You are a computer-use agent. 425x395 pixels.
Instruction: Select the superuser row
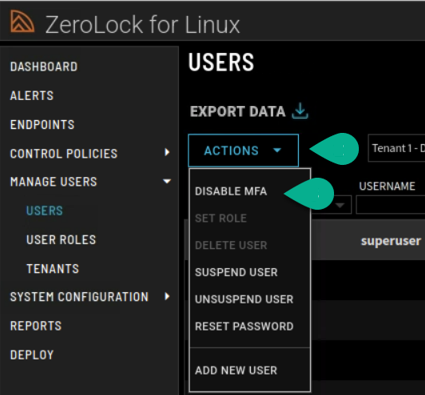click(368, 240)
